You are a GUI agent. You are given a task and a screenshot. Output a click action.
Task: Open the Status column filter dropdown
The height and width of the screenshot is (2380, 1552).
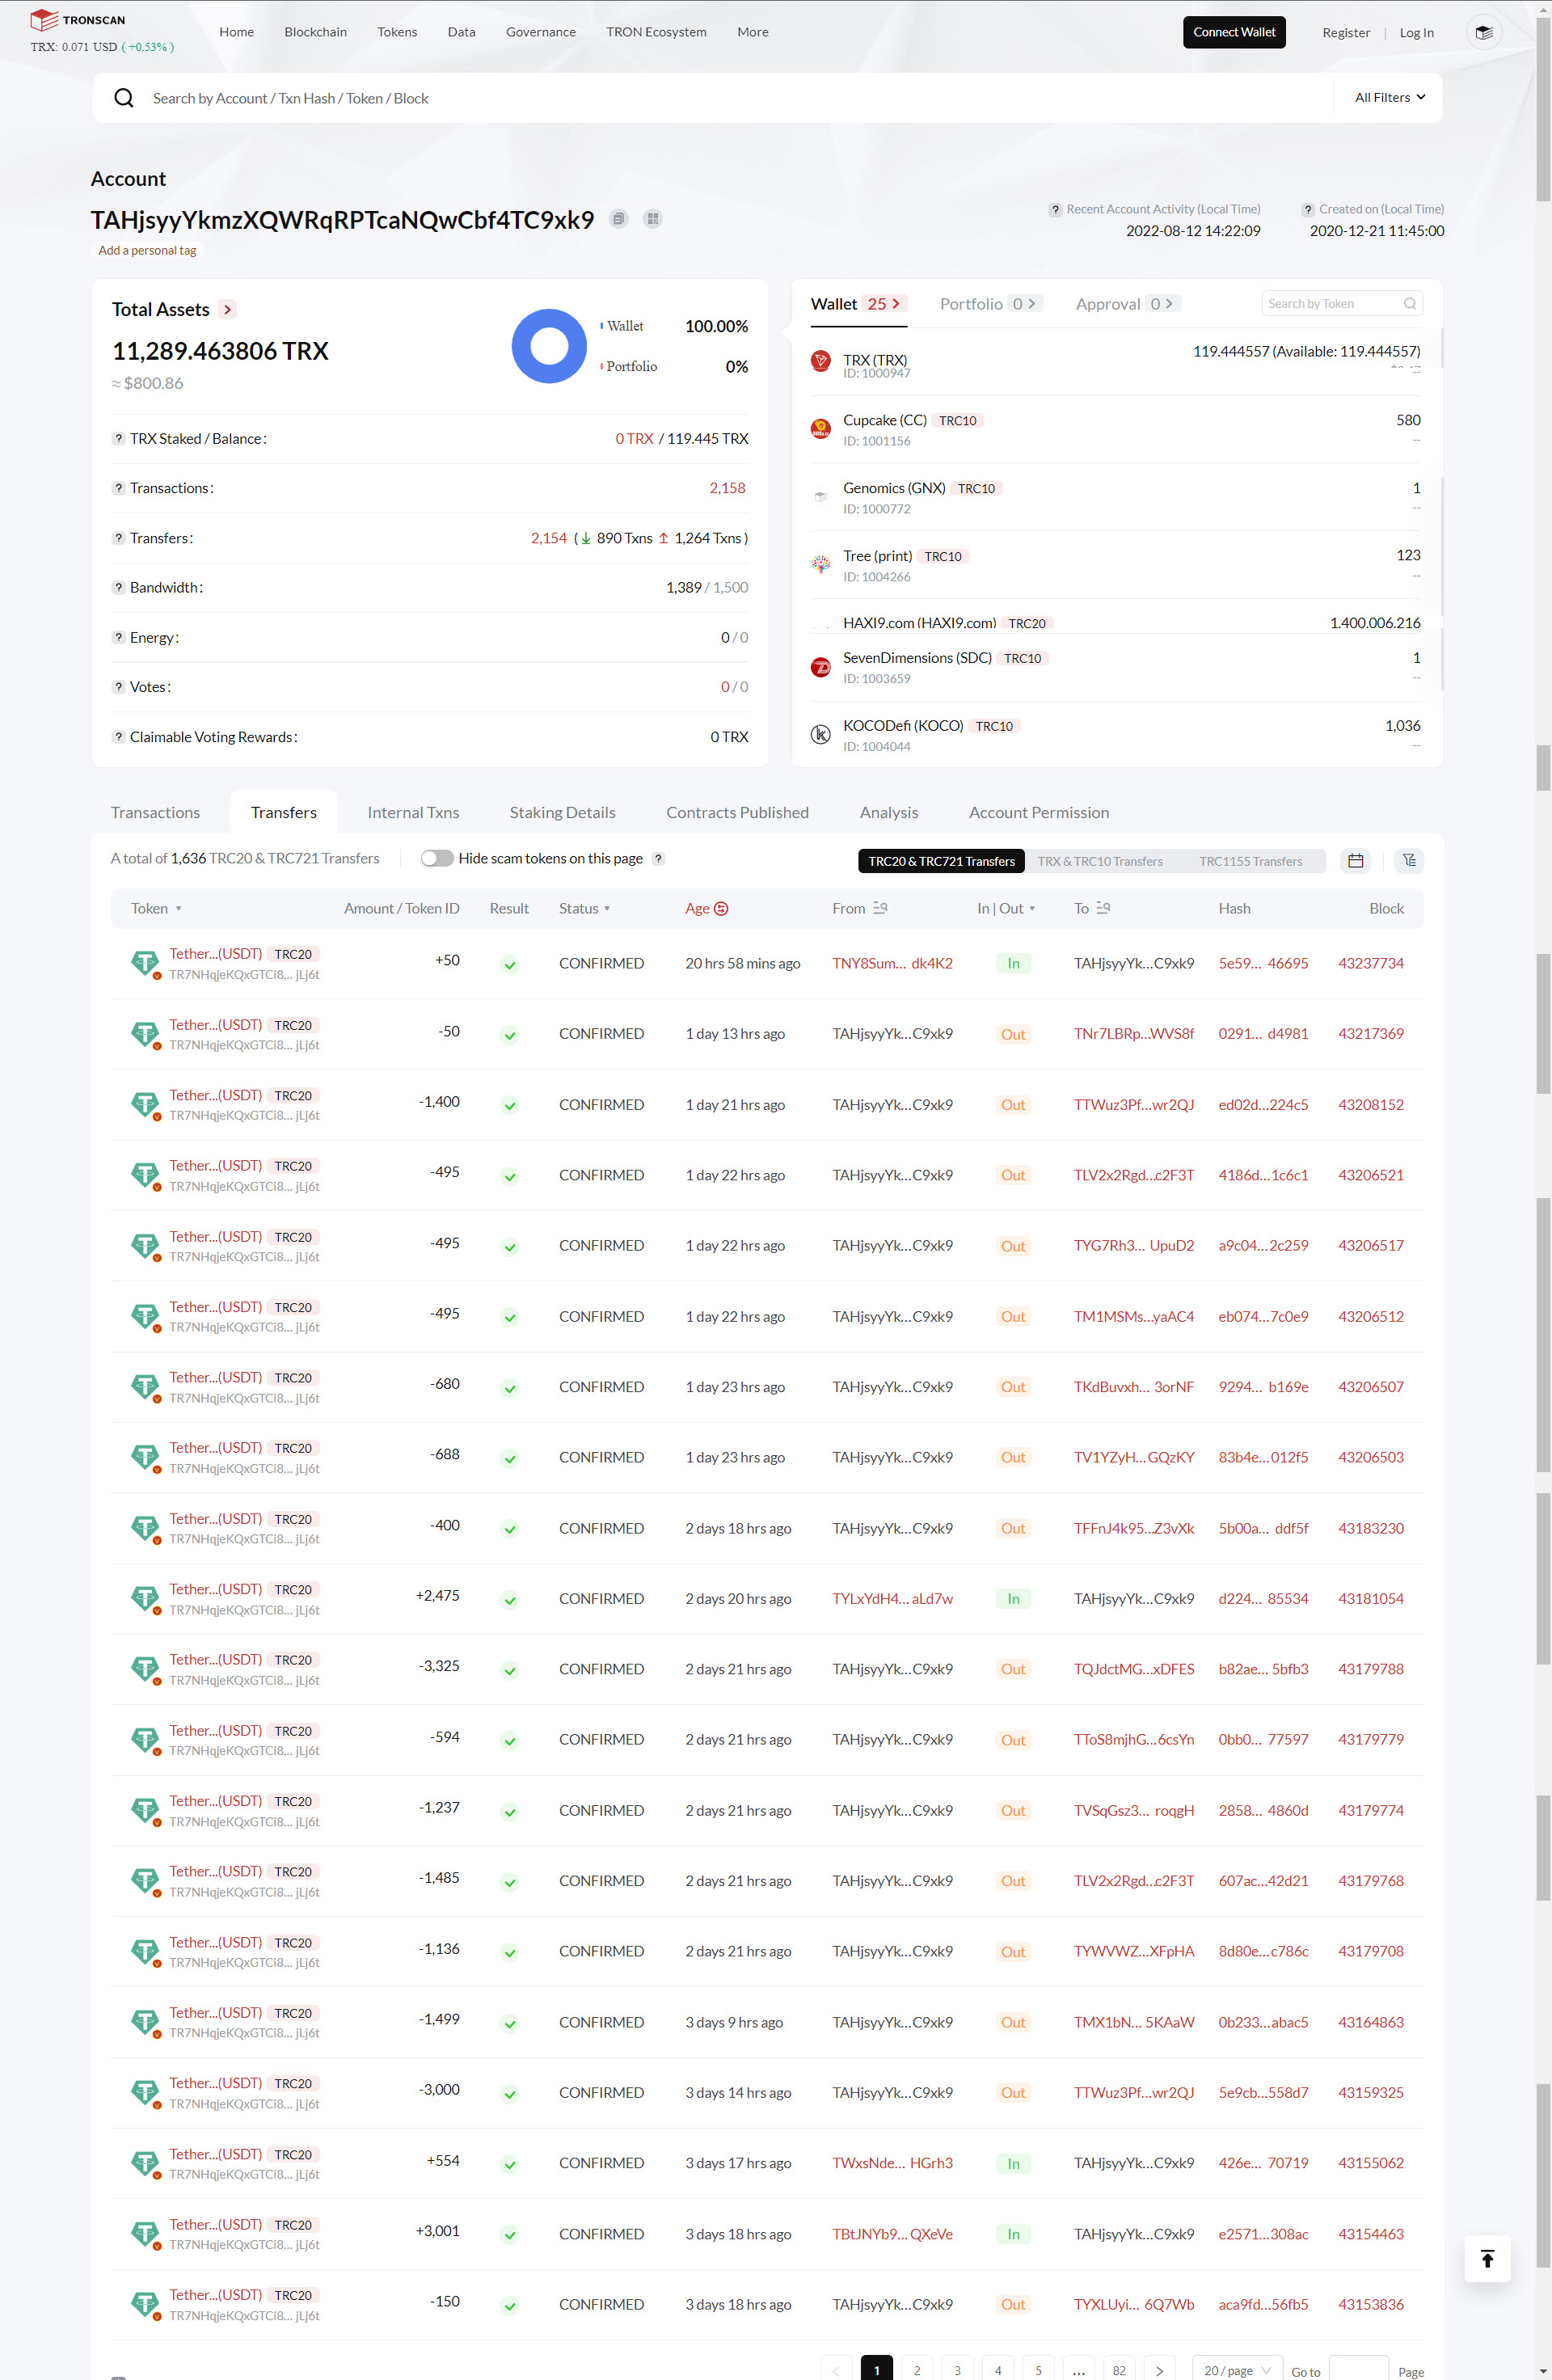(607, 909)
